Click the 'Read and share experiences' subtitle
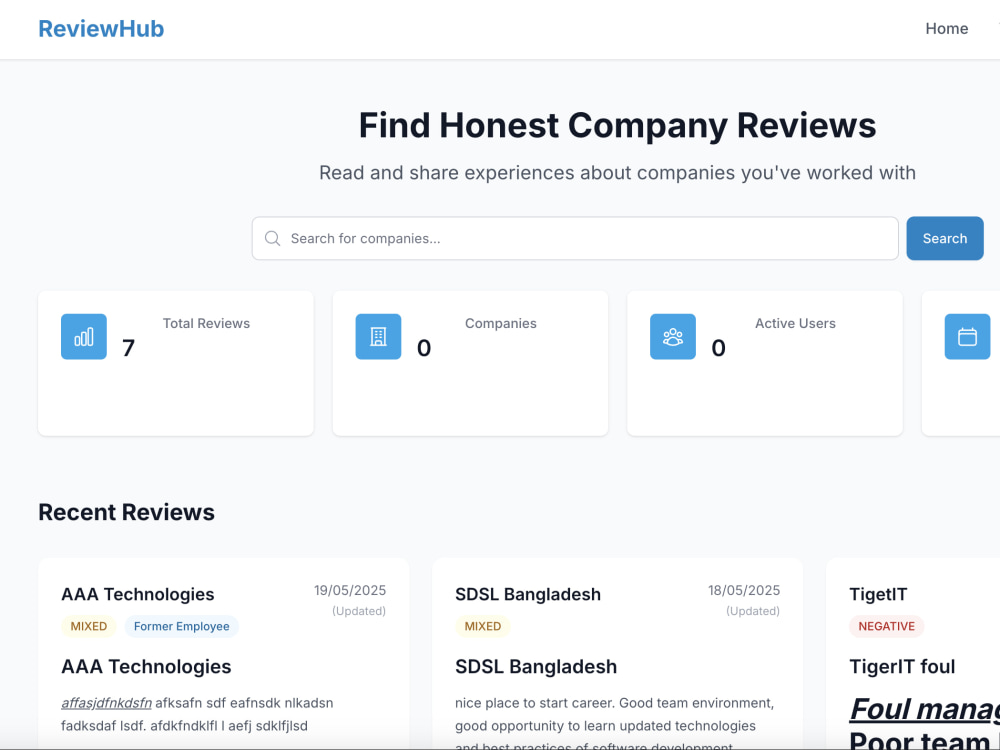Viewport: 1000px width, 750px height. pyautogui.click(x=617, y=173)
